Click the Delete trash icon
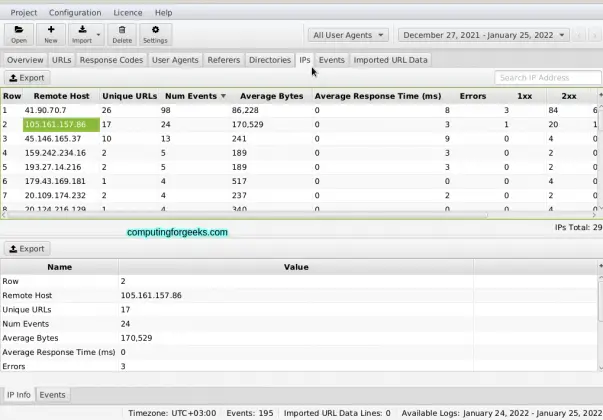Screen dimensions: 603x420 pos(121,30)
